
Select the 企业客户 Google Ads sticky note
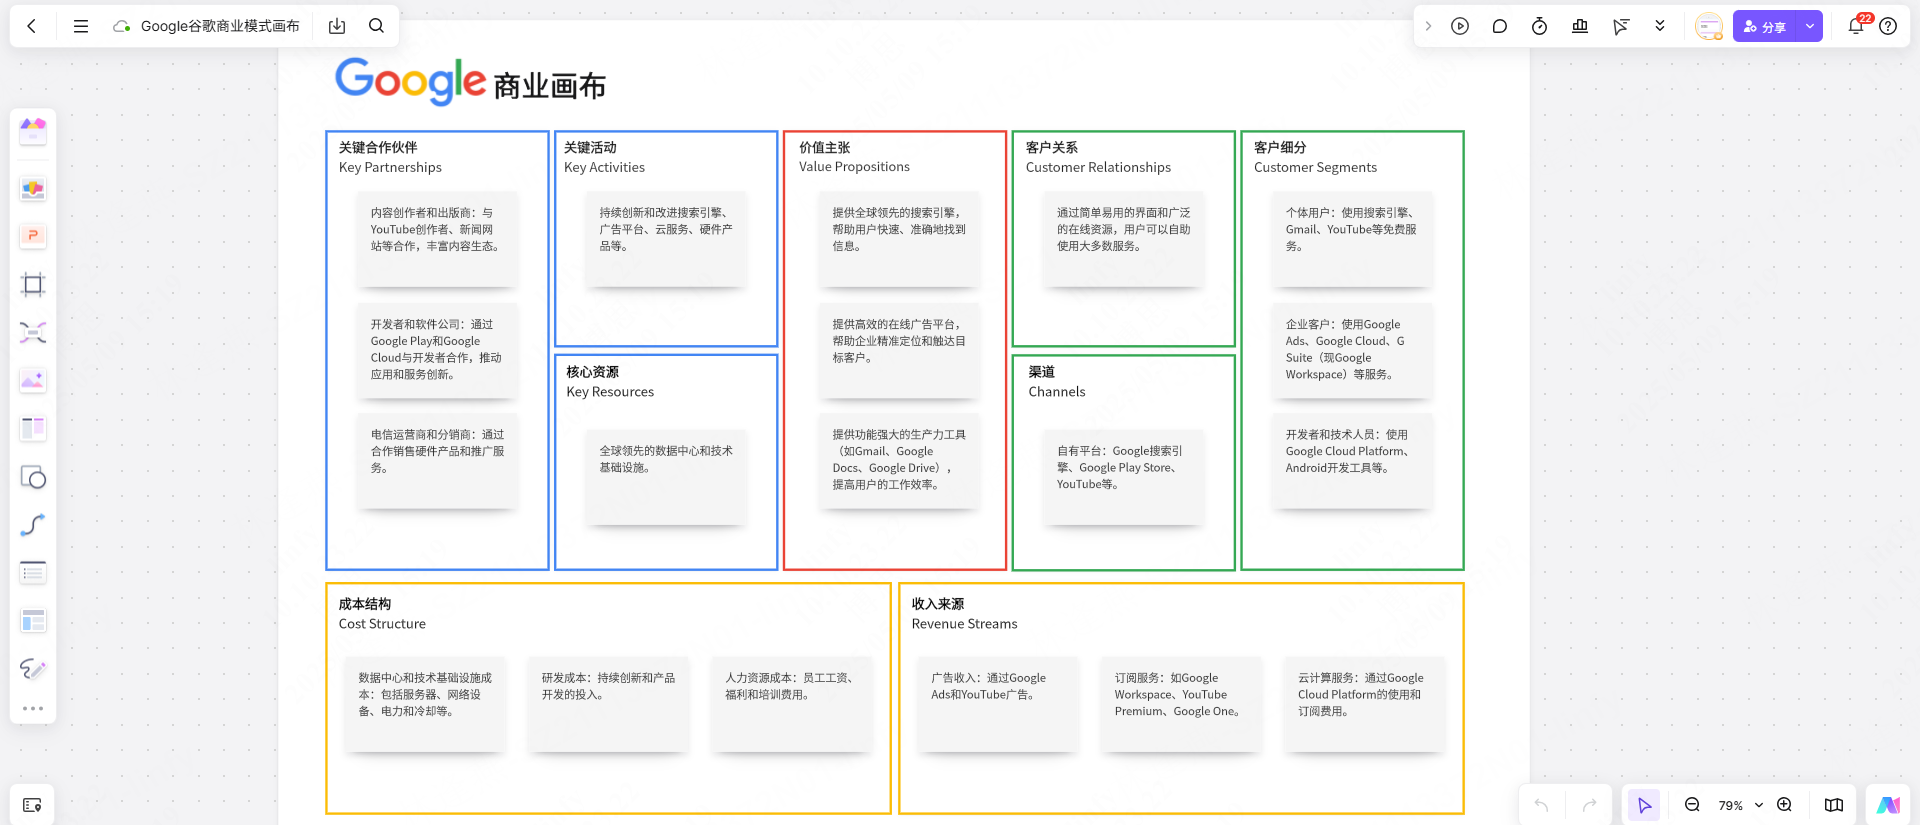tap(1352, 350)
